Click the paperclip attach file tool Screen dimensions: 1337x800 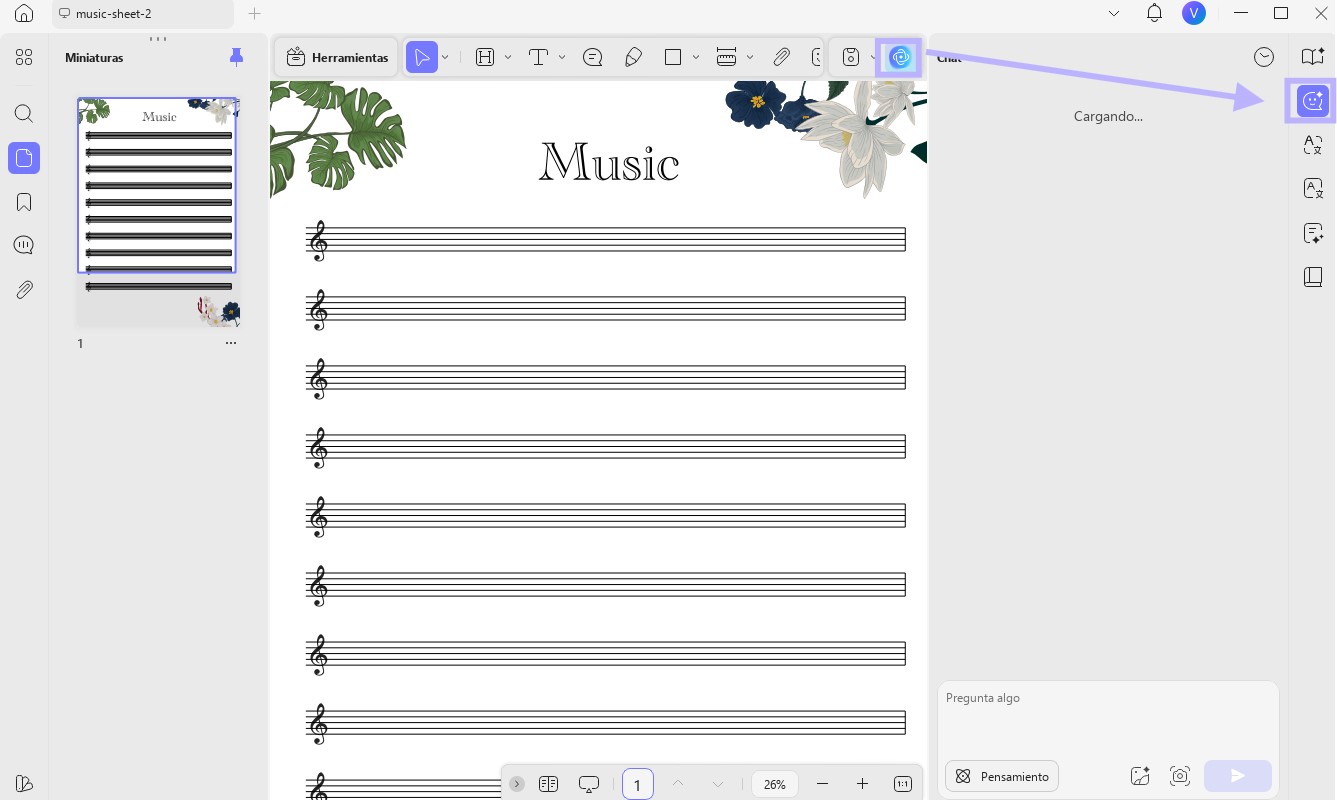click(x=782, y=57)
